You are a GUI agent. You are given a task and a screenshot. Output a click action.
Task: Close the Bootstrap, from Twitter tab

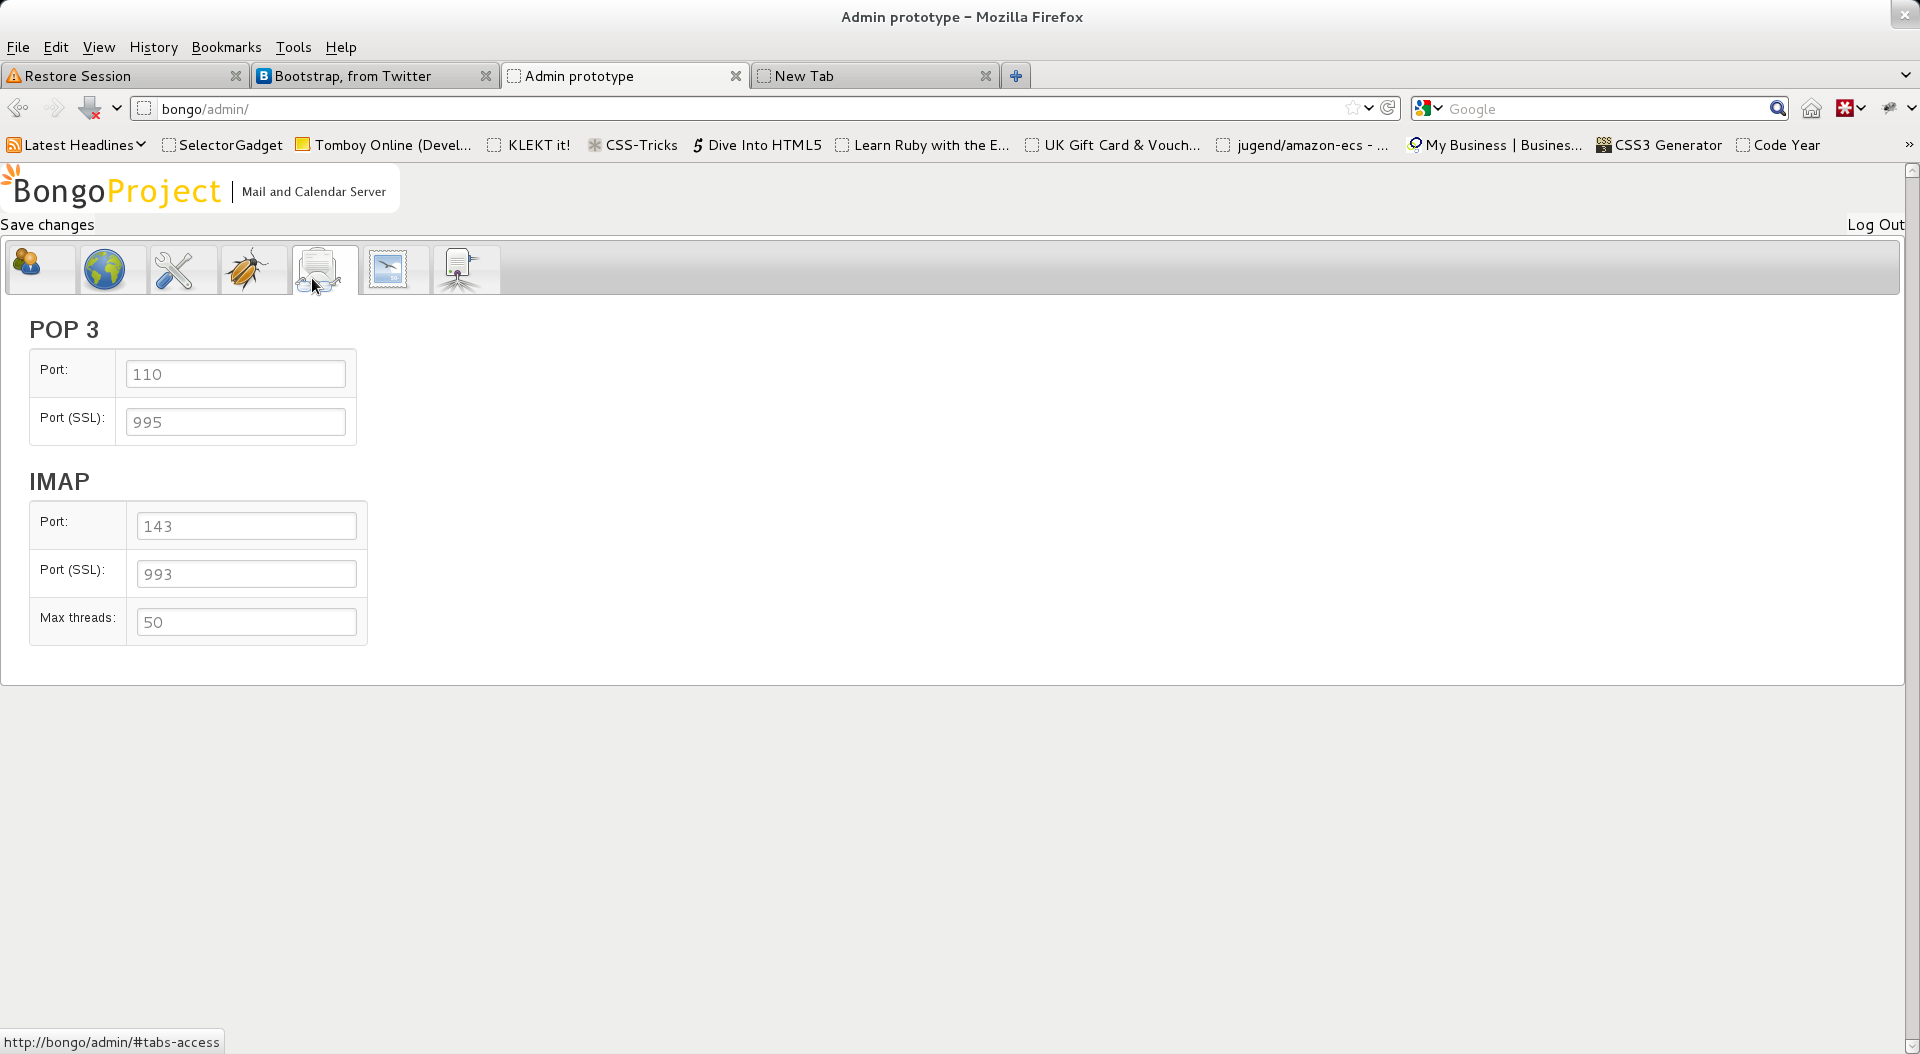pyautogui.click(x=486, y=76)
